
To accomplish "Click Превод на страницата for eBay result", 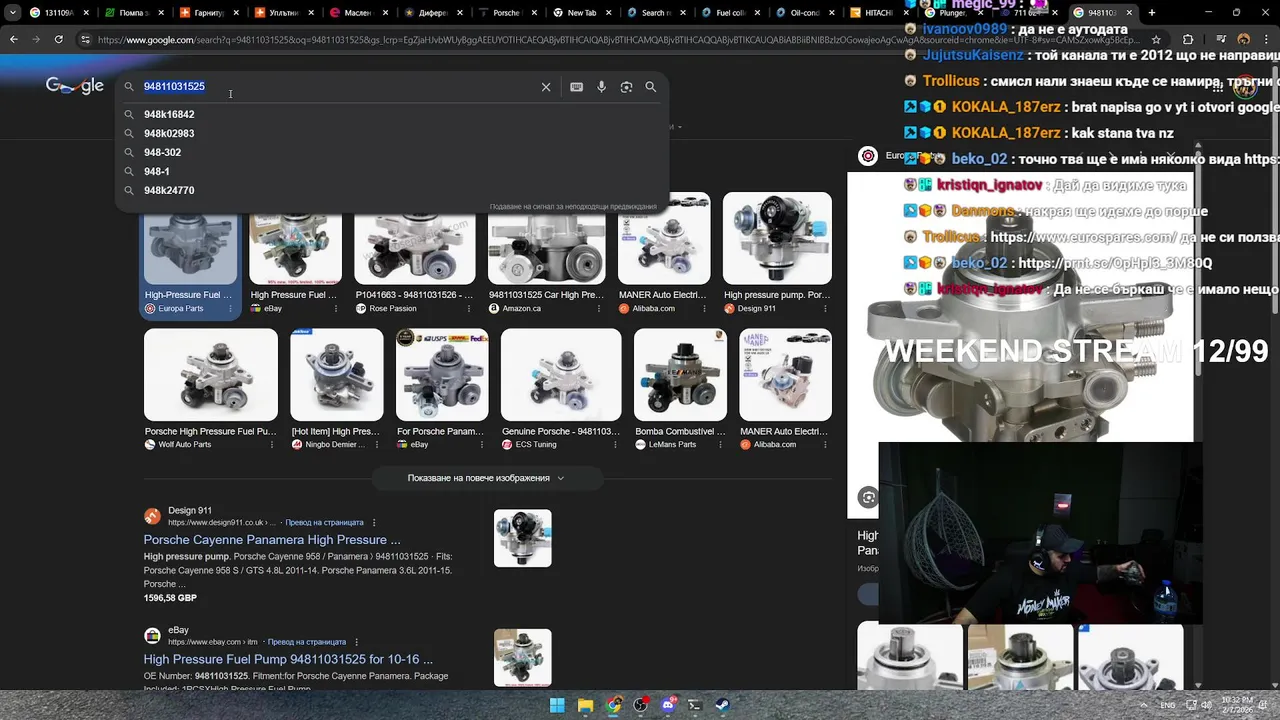I will point(306,642).
